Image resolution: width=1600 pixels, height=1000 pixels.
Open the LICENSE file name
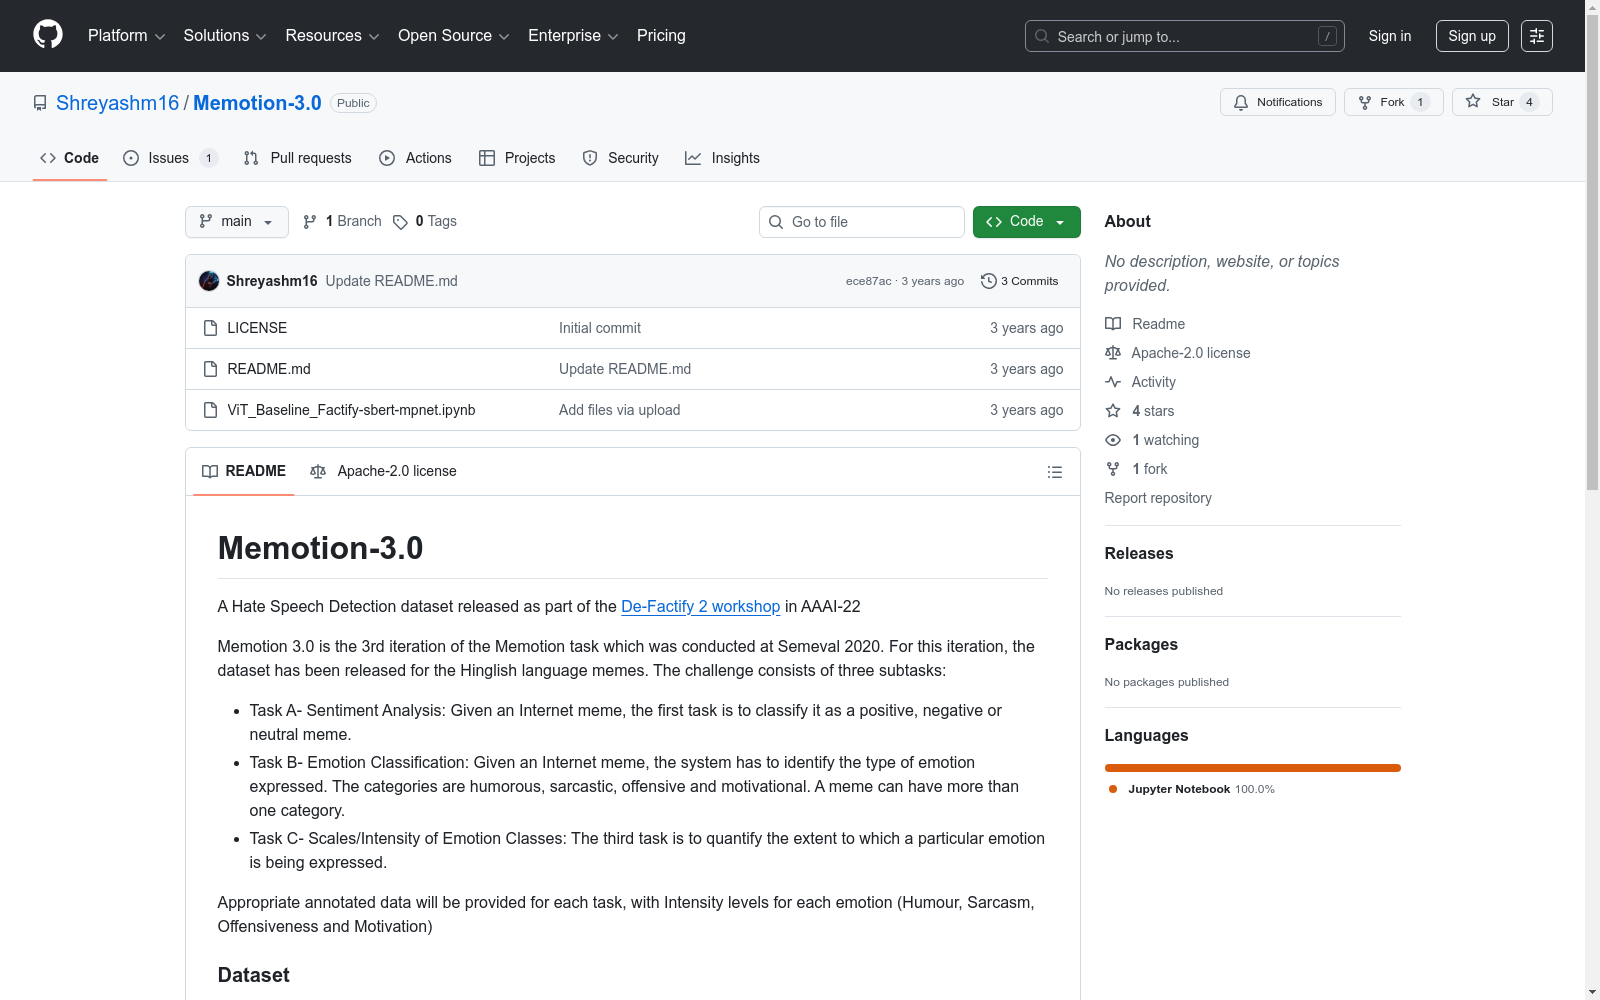point(257,328)
